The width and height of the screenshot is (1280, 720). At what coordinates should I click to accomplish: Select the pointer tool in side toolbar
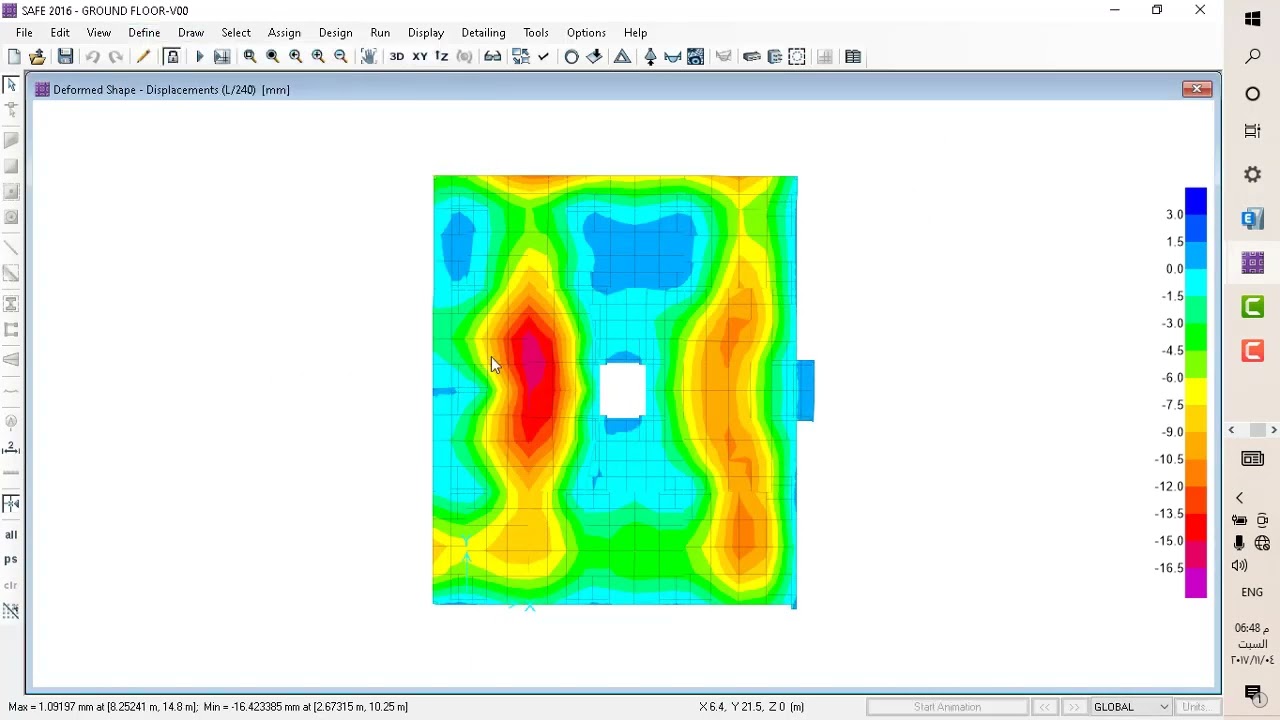point(11,86)
